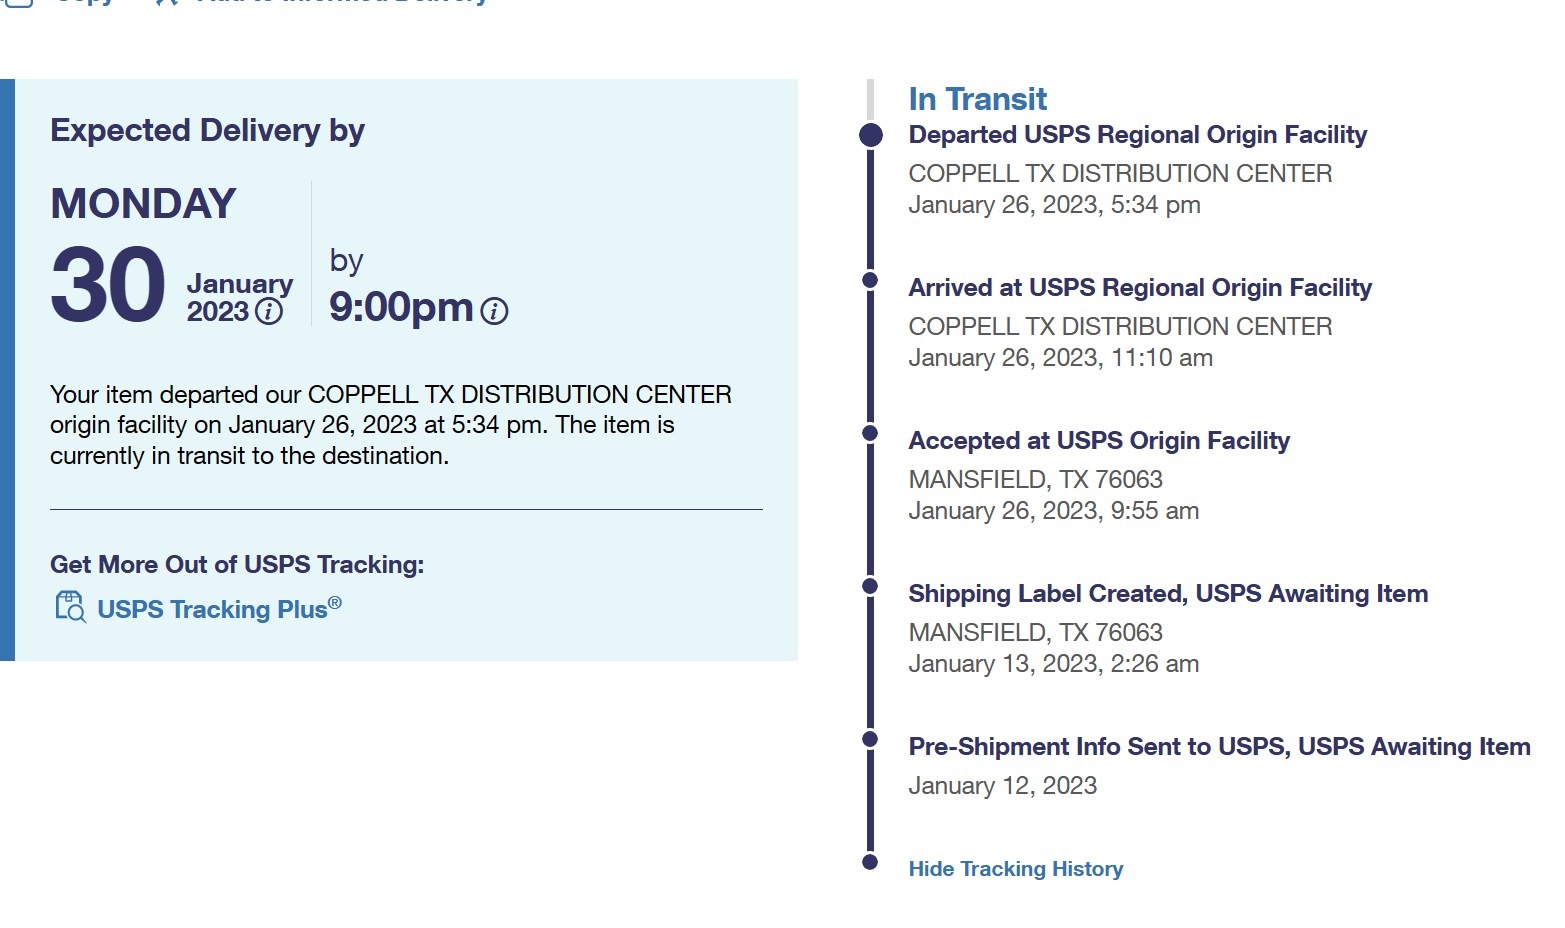This screenshot has height=928, width=1565.
Task: Click the Accepted at USPS Origin Facility dot
Action: pyautogui.click(x=870, y=433)
